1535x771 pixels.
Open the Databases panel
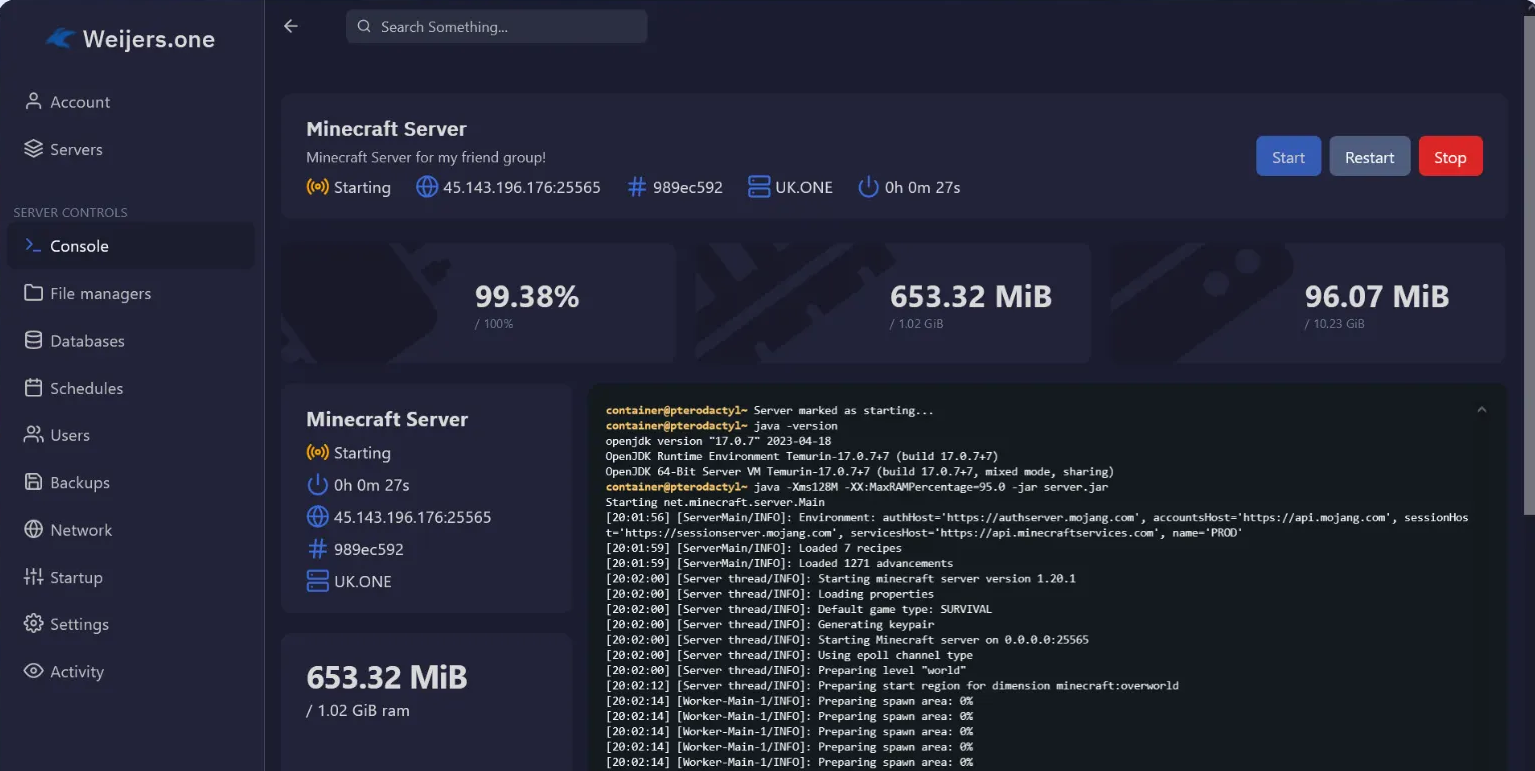[33, 340]
